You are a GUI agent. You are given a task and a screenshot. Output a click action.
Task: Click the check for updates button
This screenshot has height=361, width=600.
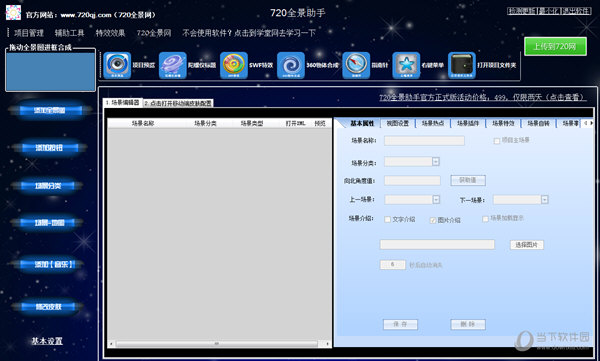pyautogui.click(x=522, y=11)
